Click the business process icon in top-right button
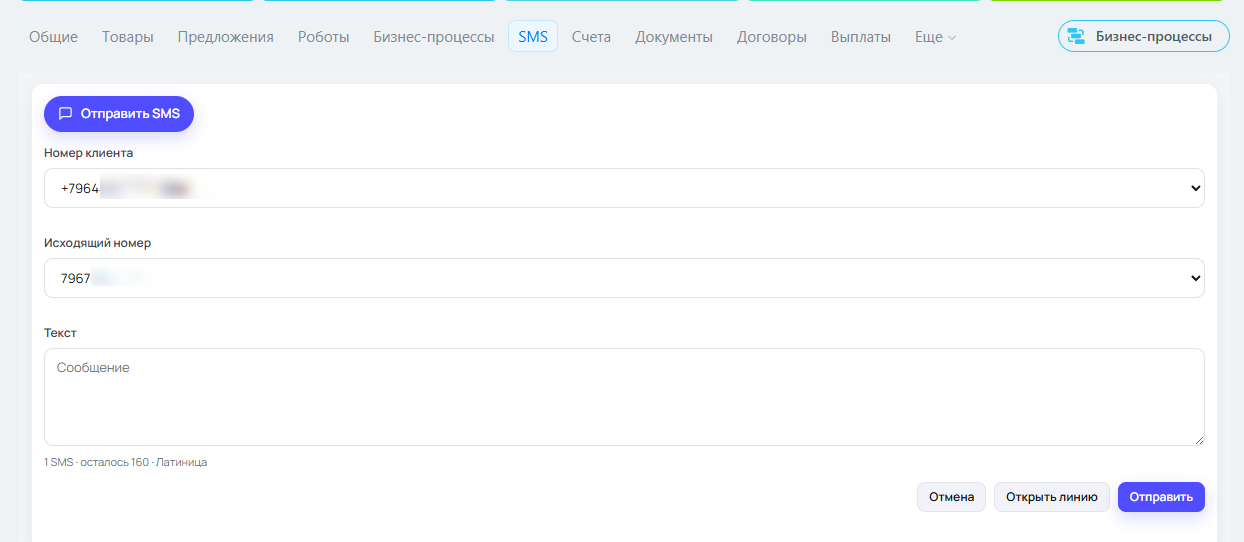Viewport: 1244px width, 542px height. click(x=1076, y=36)
